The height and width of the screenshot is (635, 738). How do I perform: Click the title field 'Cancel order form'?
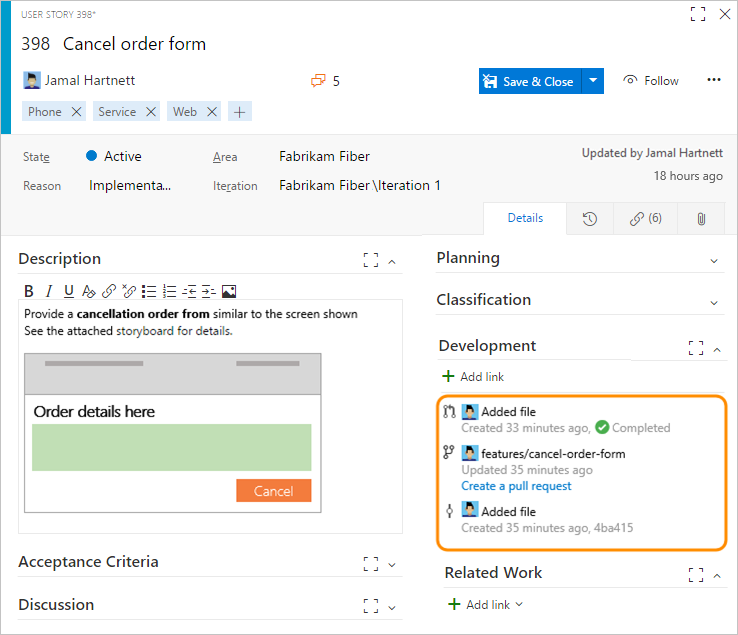point(134,44)
